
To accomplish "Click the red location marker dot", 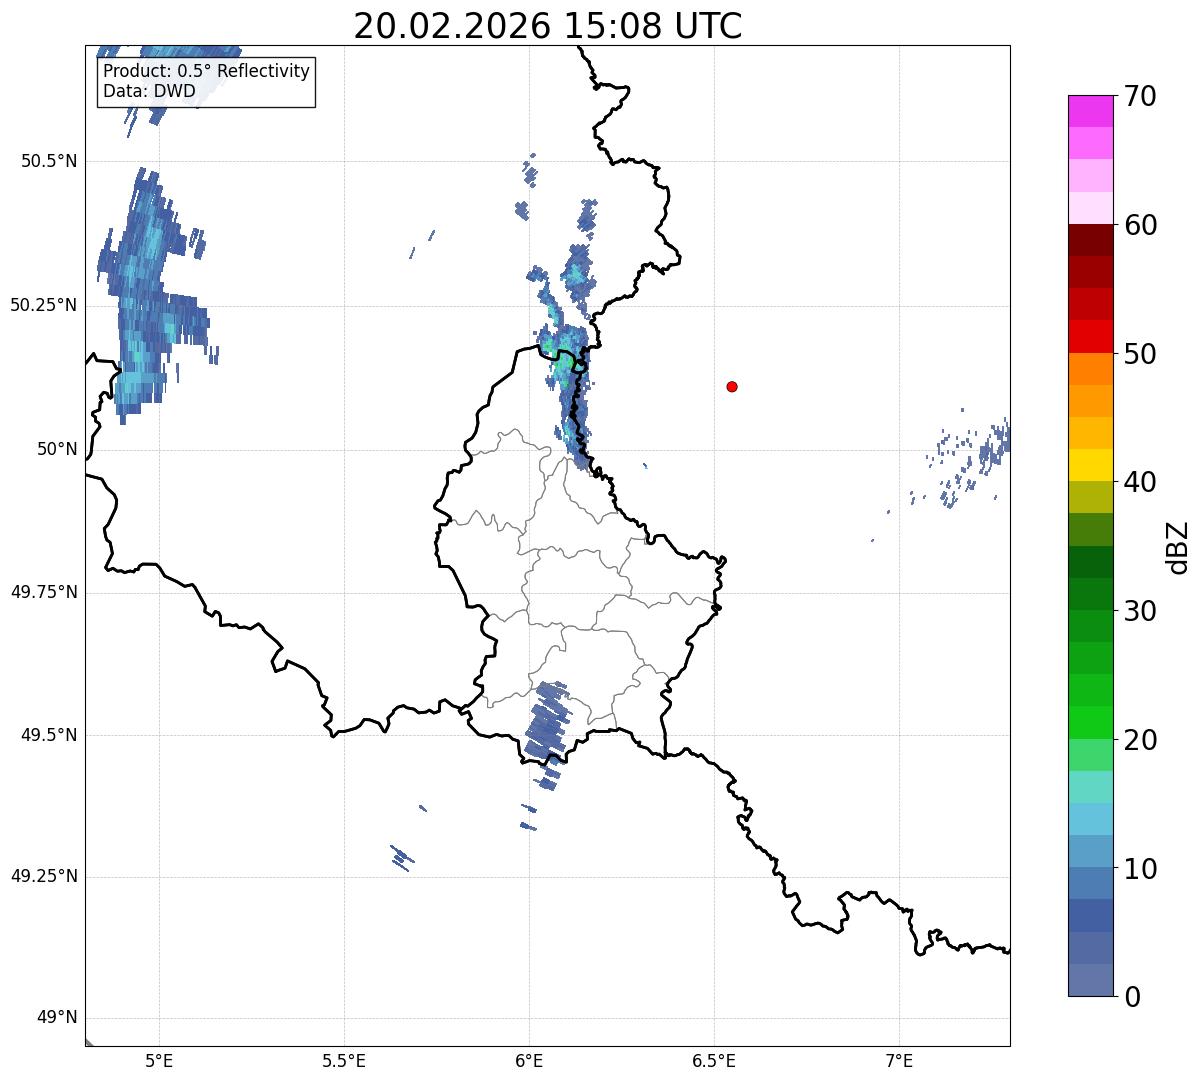I will (x=732, y=386).
